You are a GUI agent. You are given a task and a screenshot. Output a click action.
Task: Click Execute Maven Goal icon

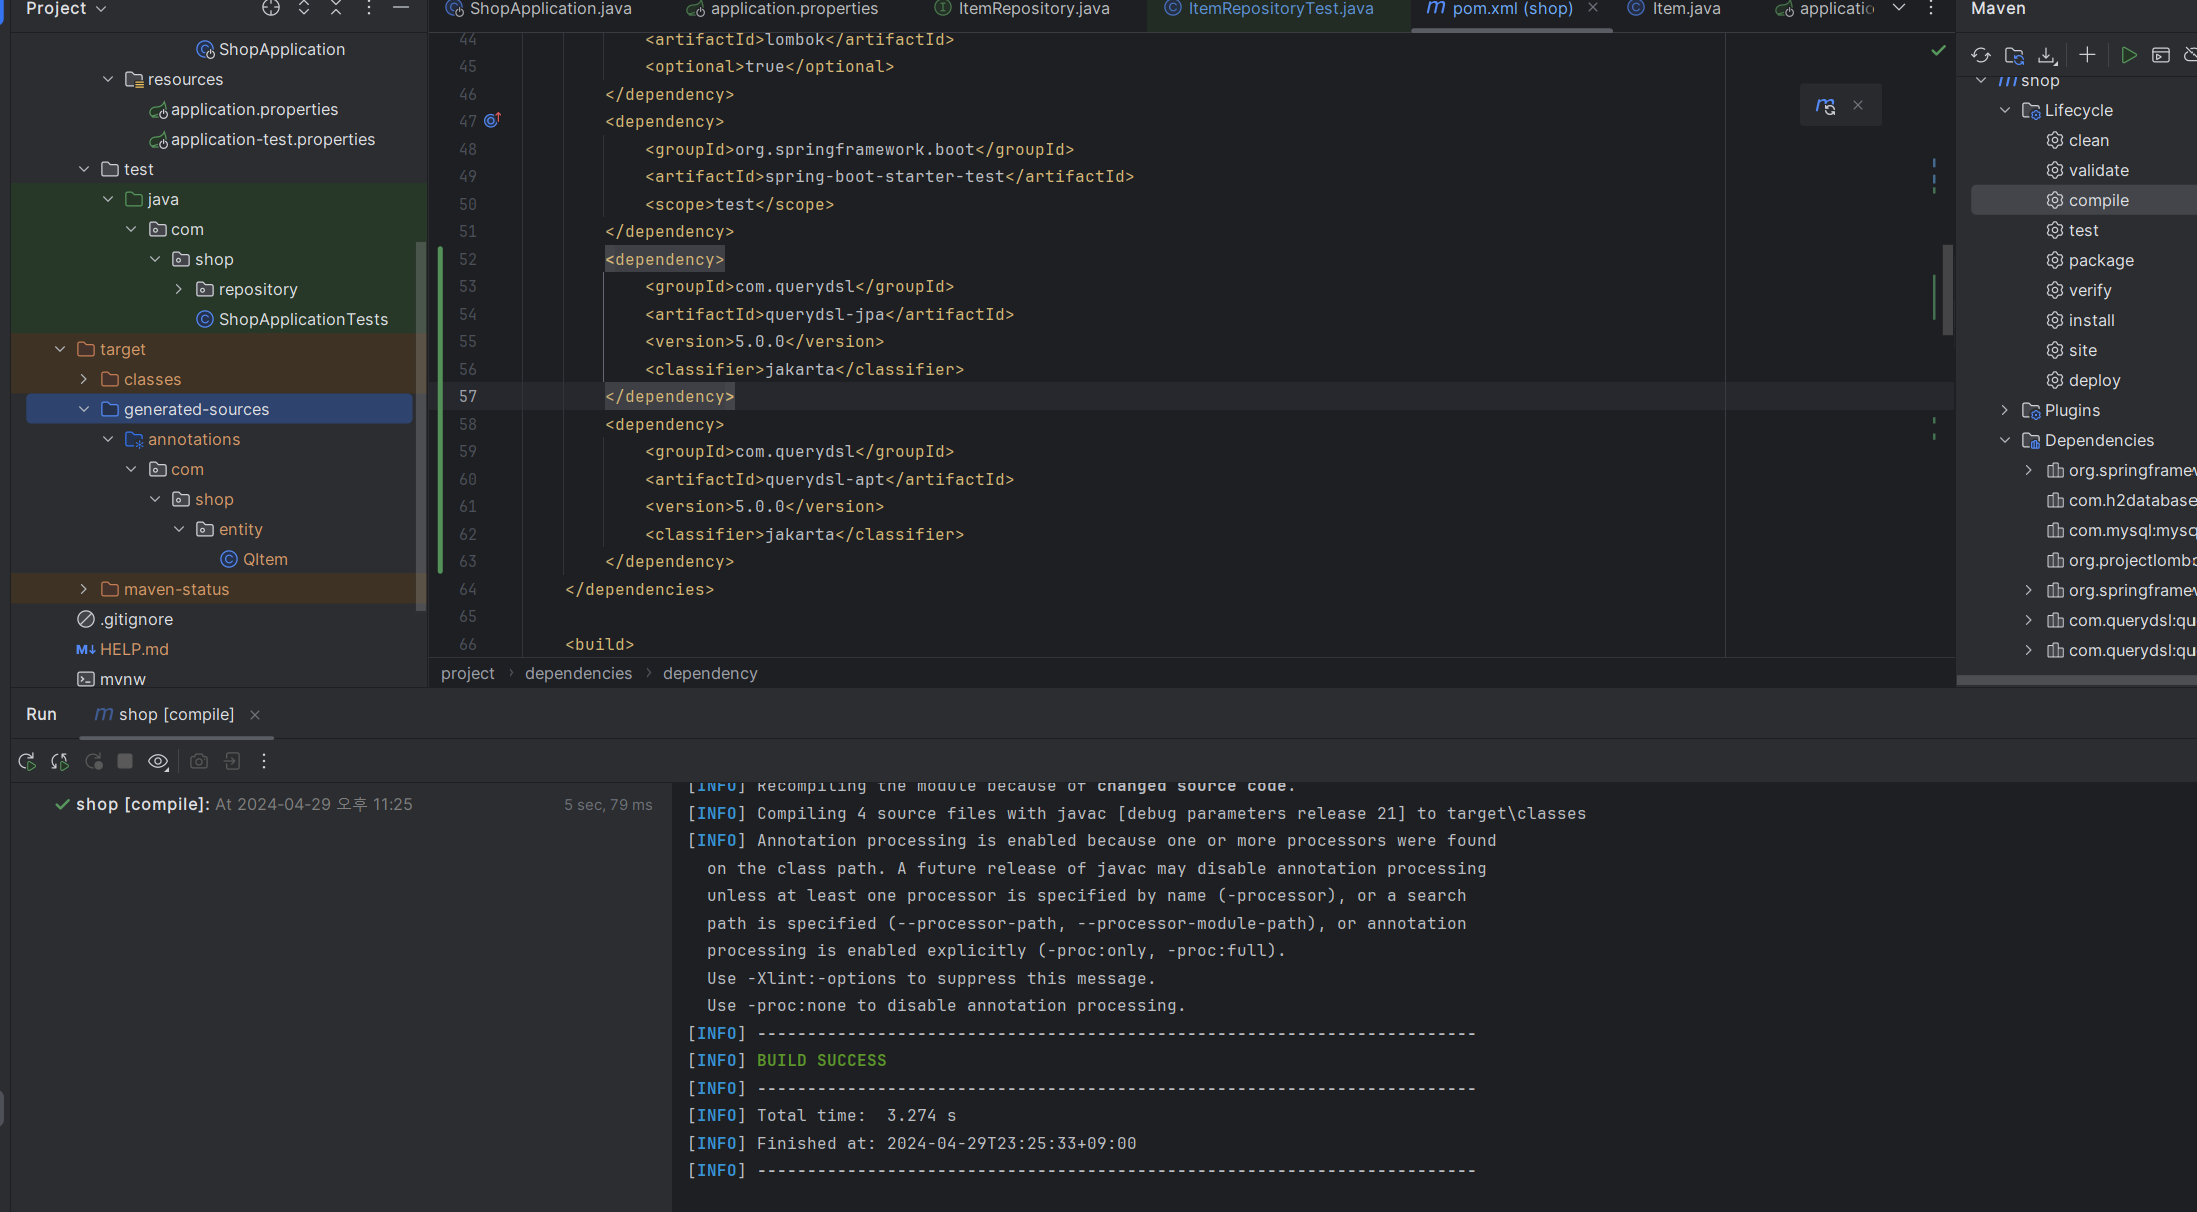(x=2161, y=55)
